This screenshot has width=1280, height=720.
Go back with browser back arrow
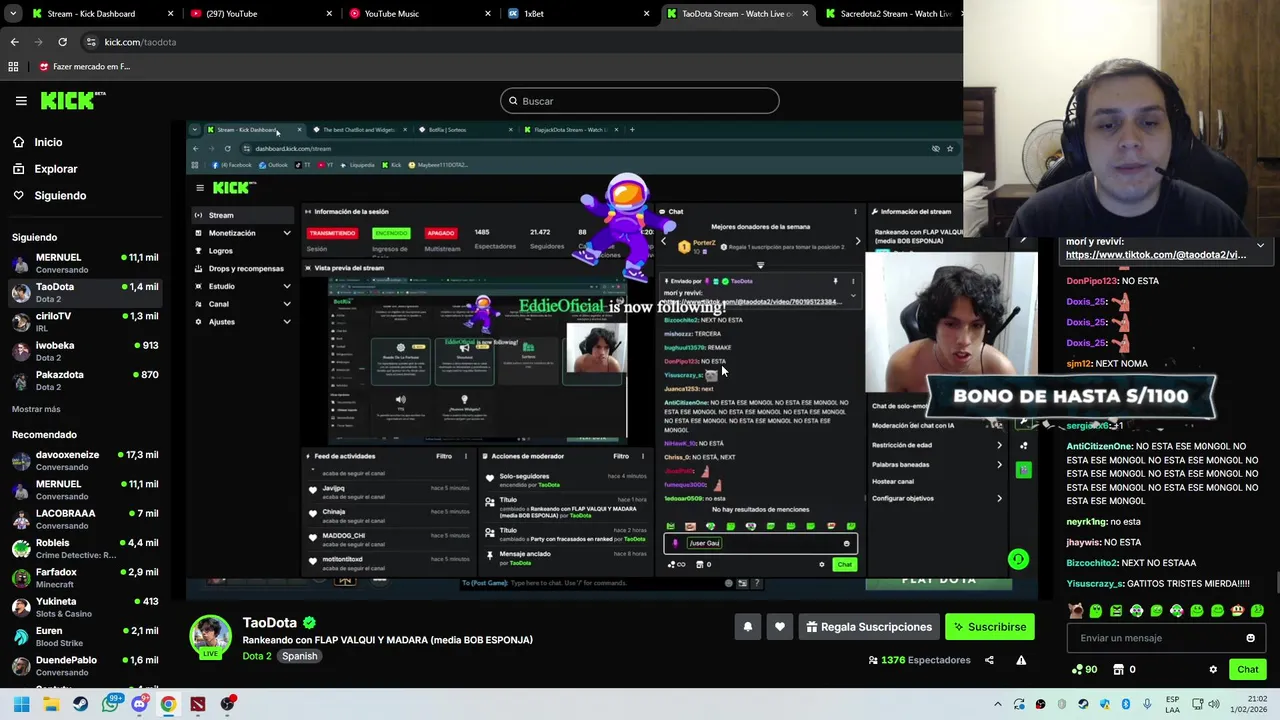14,42
